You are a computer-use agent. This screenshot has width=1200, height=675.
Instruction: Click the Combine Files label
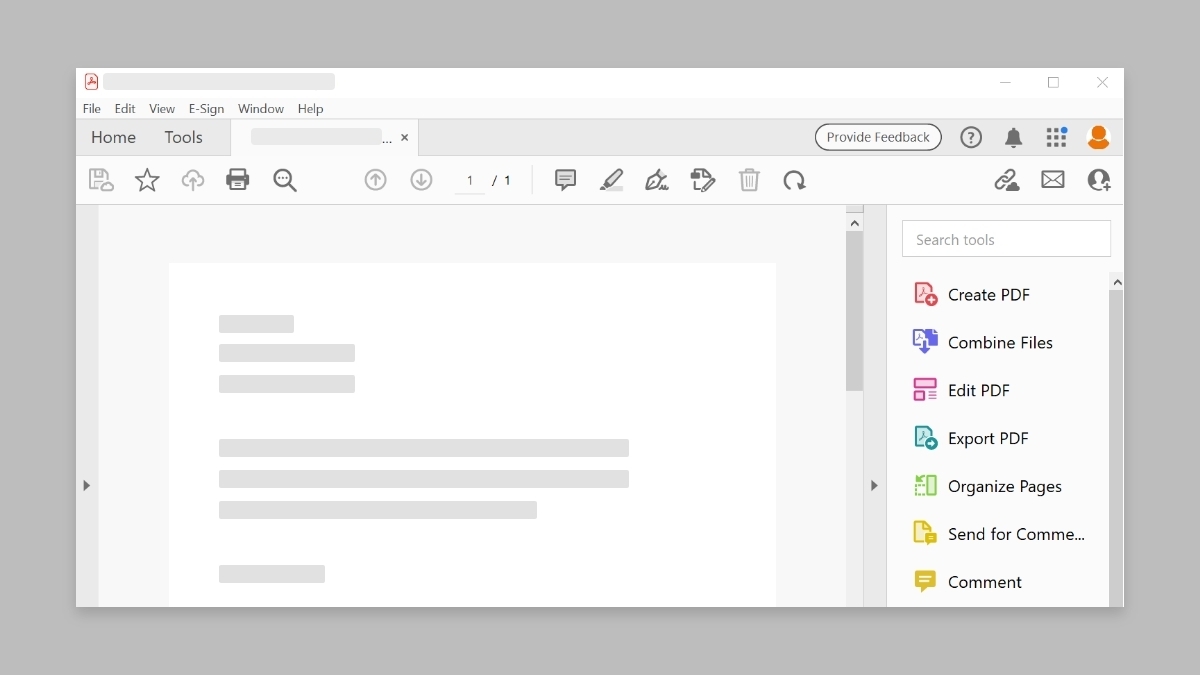click(1000, 342)
